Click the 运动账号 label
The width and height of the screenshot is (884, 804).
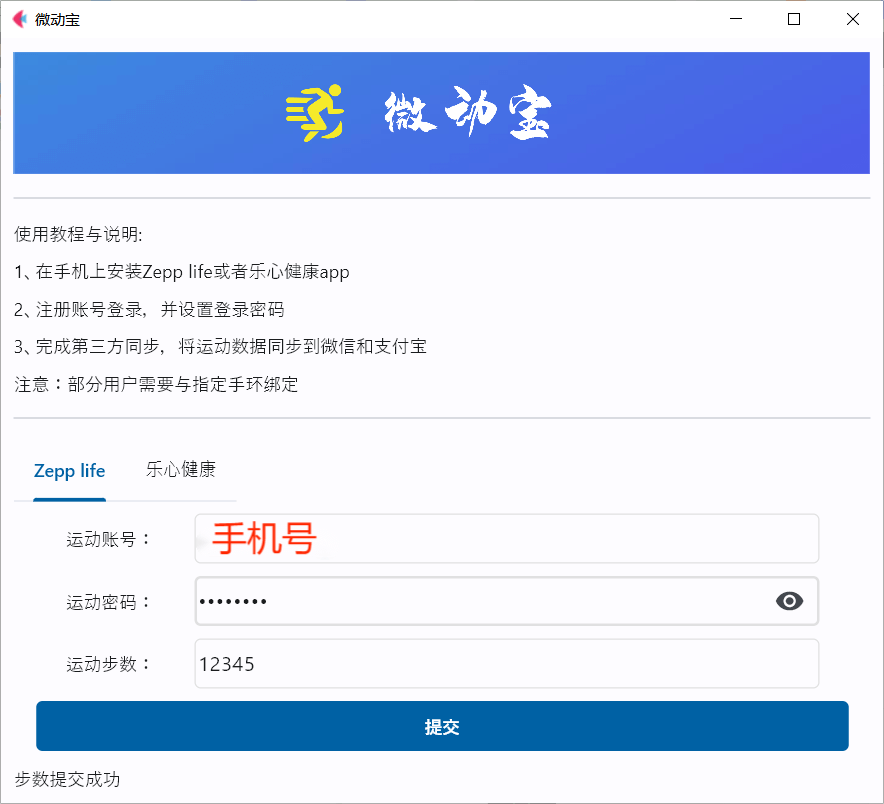tap(108, 540)
